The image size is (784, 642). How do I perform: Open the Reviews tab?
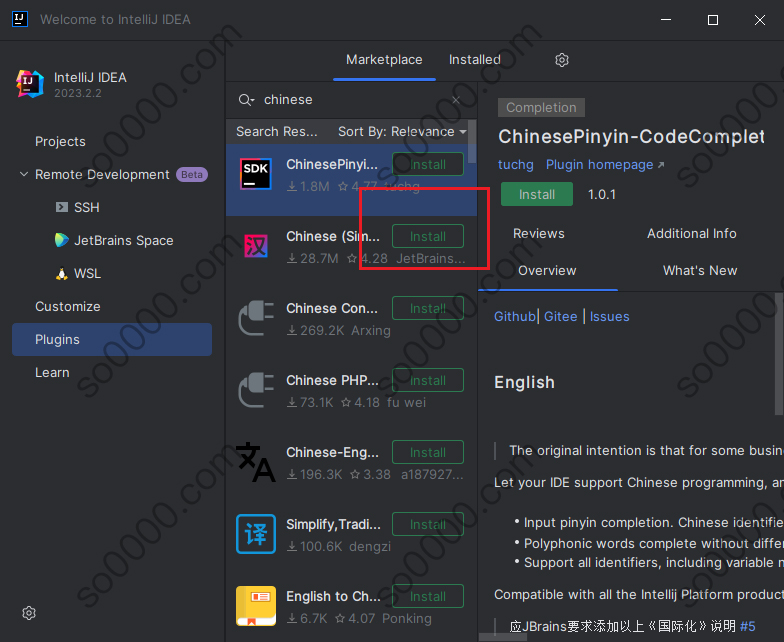click(x=538, y=234)
